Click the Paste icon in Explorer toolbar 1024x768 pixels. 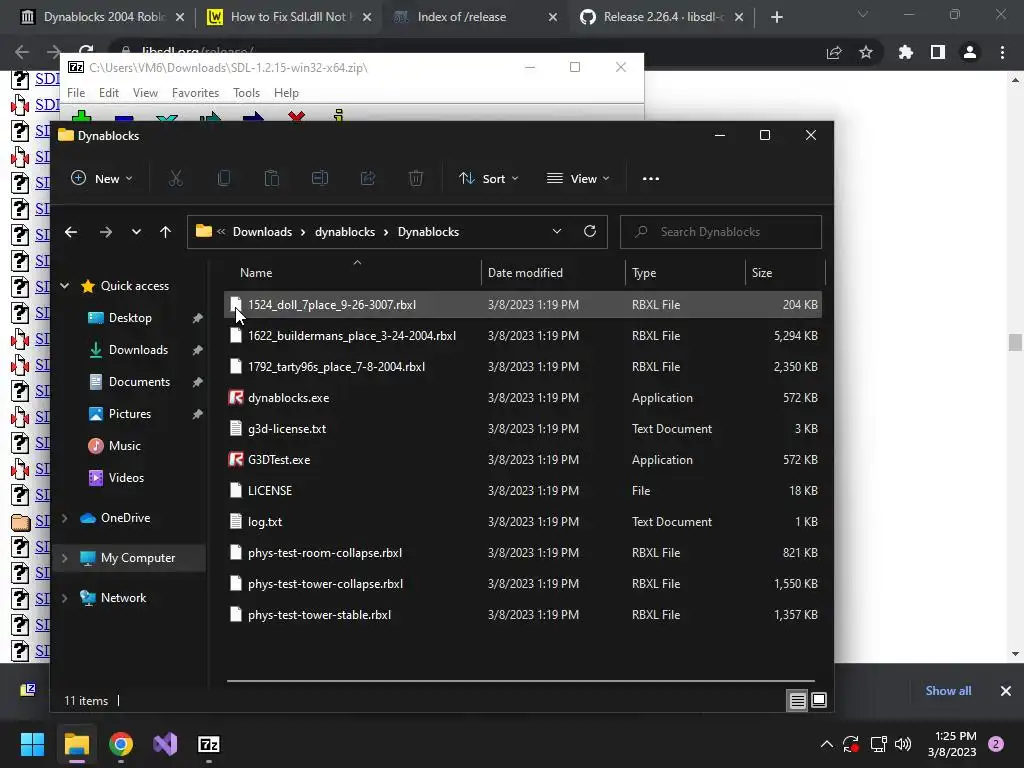(272, 178)
